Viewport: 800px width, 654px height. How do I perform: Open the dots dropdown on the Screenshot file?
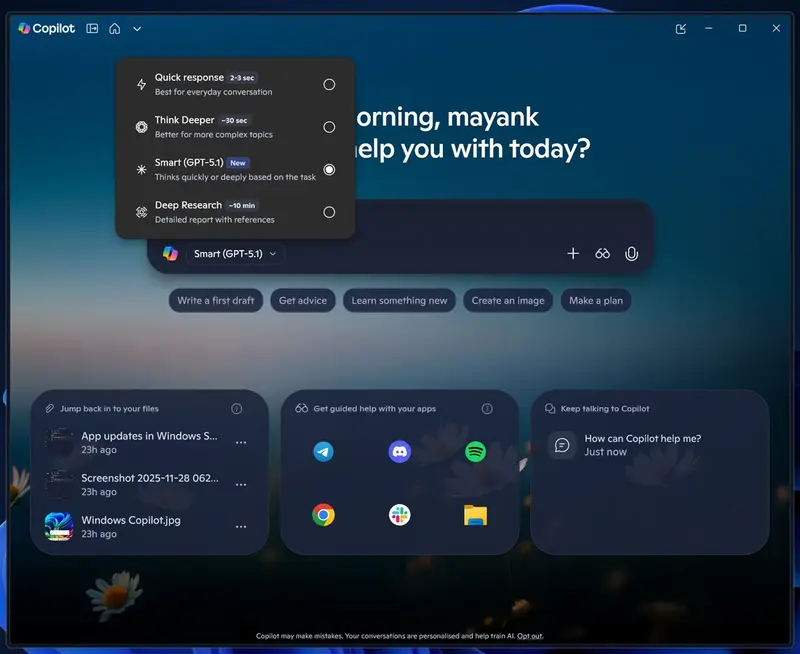(241, 484)
